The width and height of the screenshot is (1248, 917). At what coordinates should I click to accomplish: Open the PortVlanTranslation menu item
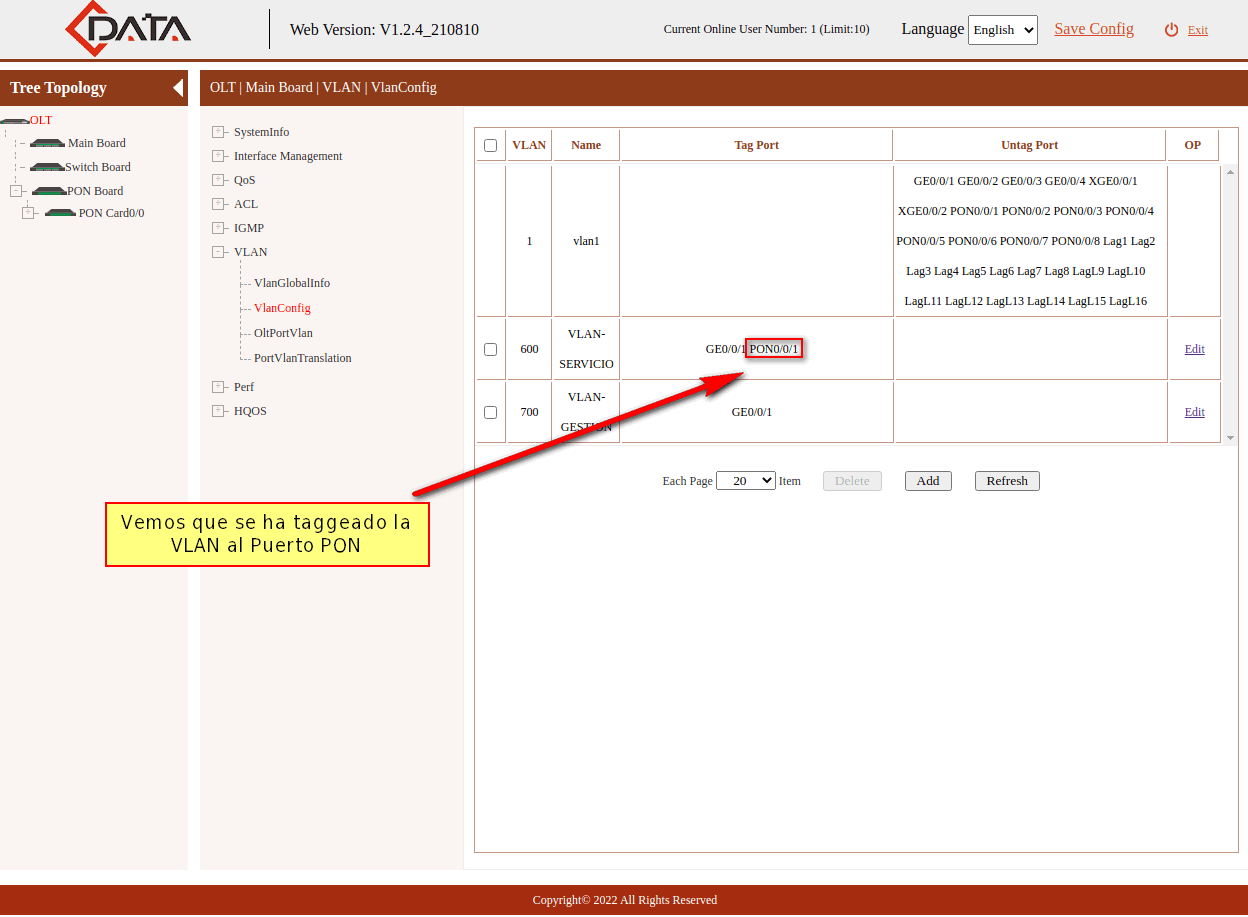point(302,358)
